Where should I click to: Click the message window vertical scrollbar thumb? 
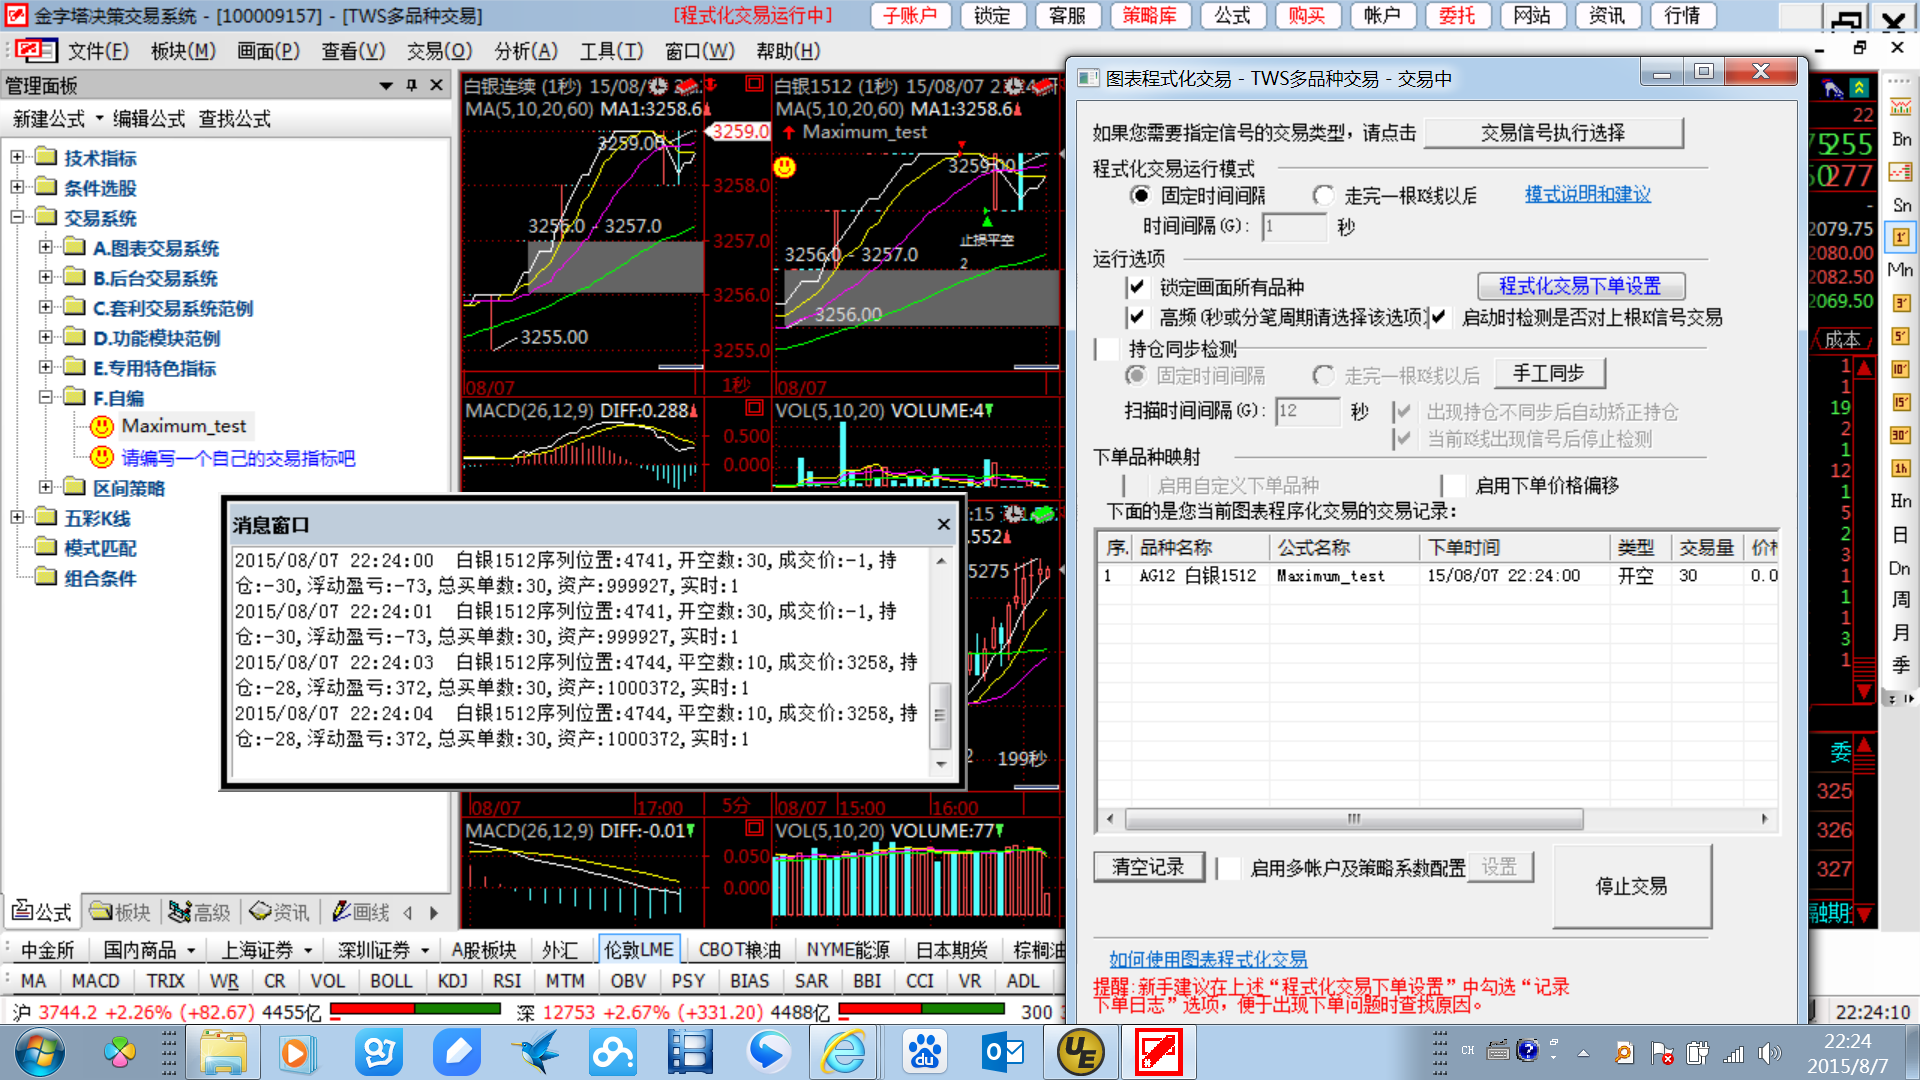click(939, 715)
